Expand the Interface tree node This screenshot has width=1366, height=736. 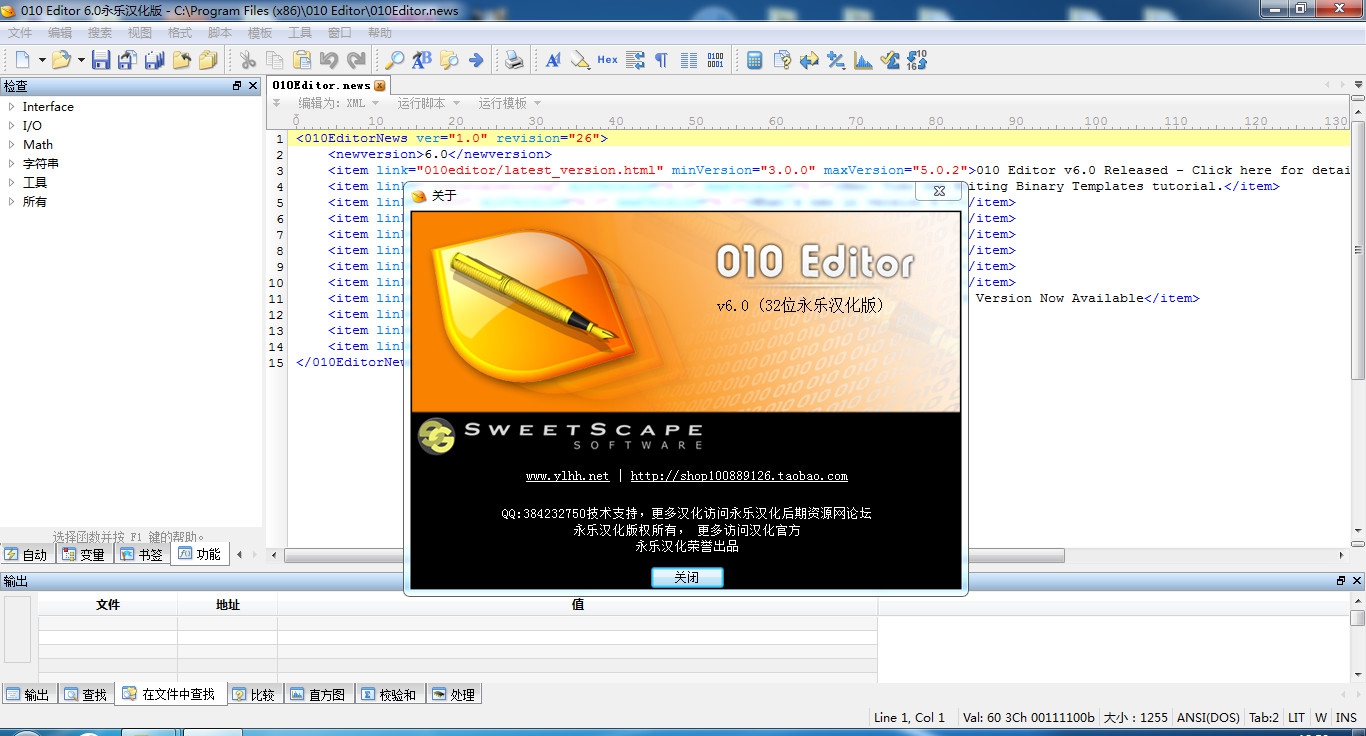[x=12, y=106]
